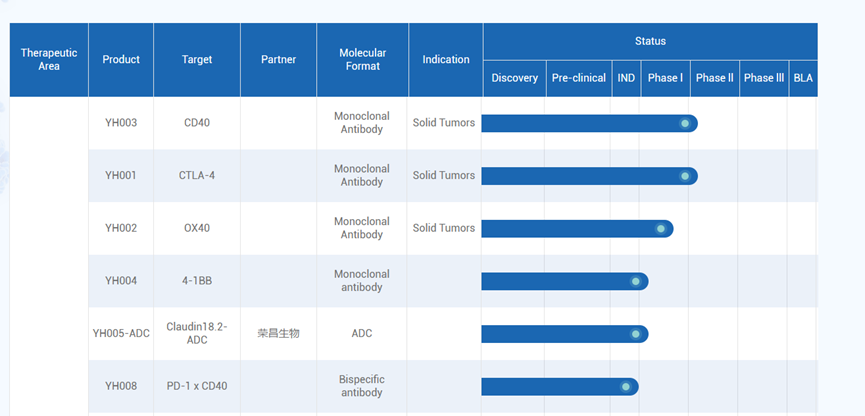The width and height of the screenshot is (865, 416).
Task: Select the Phase II stage header
Action: tap(714, 78)
